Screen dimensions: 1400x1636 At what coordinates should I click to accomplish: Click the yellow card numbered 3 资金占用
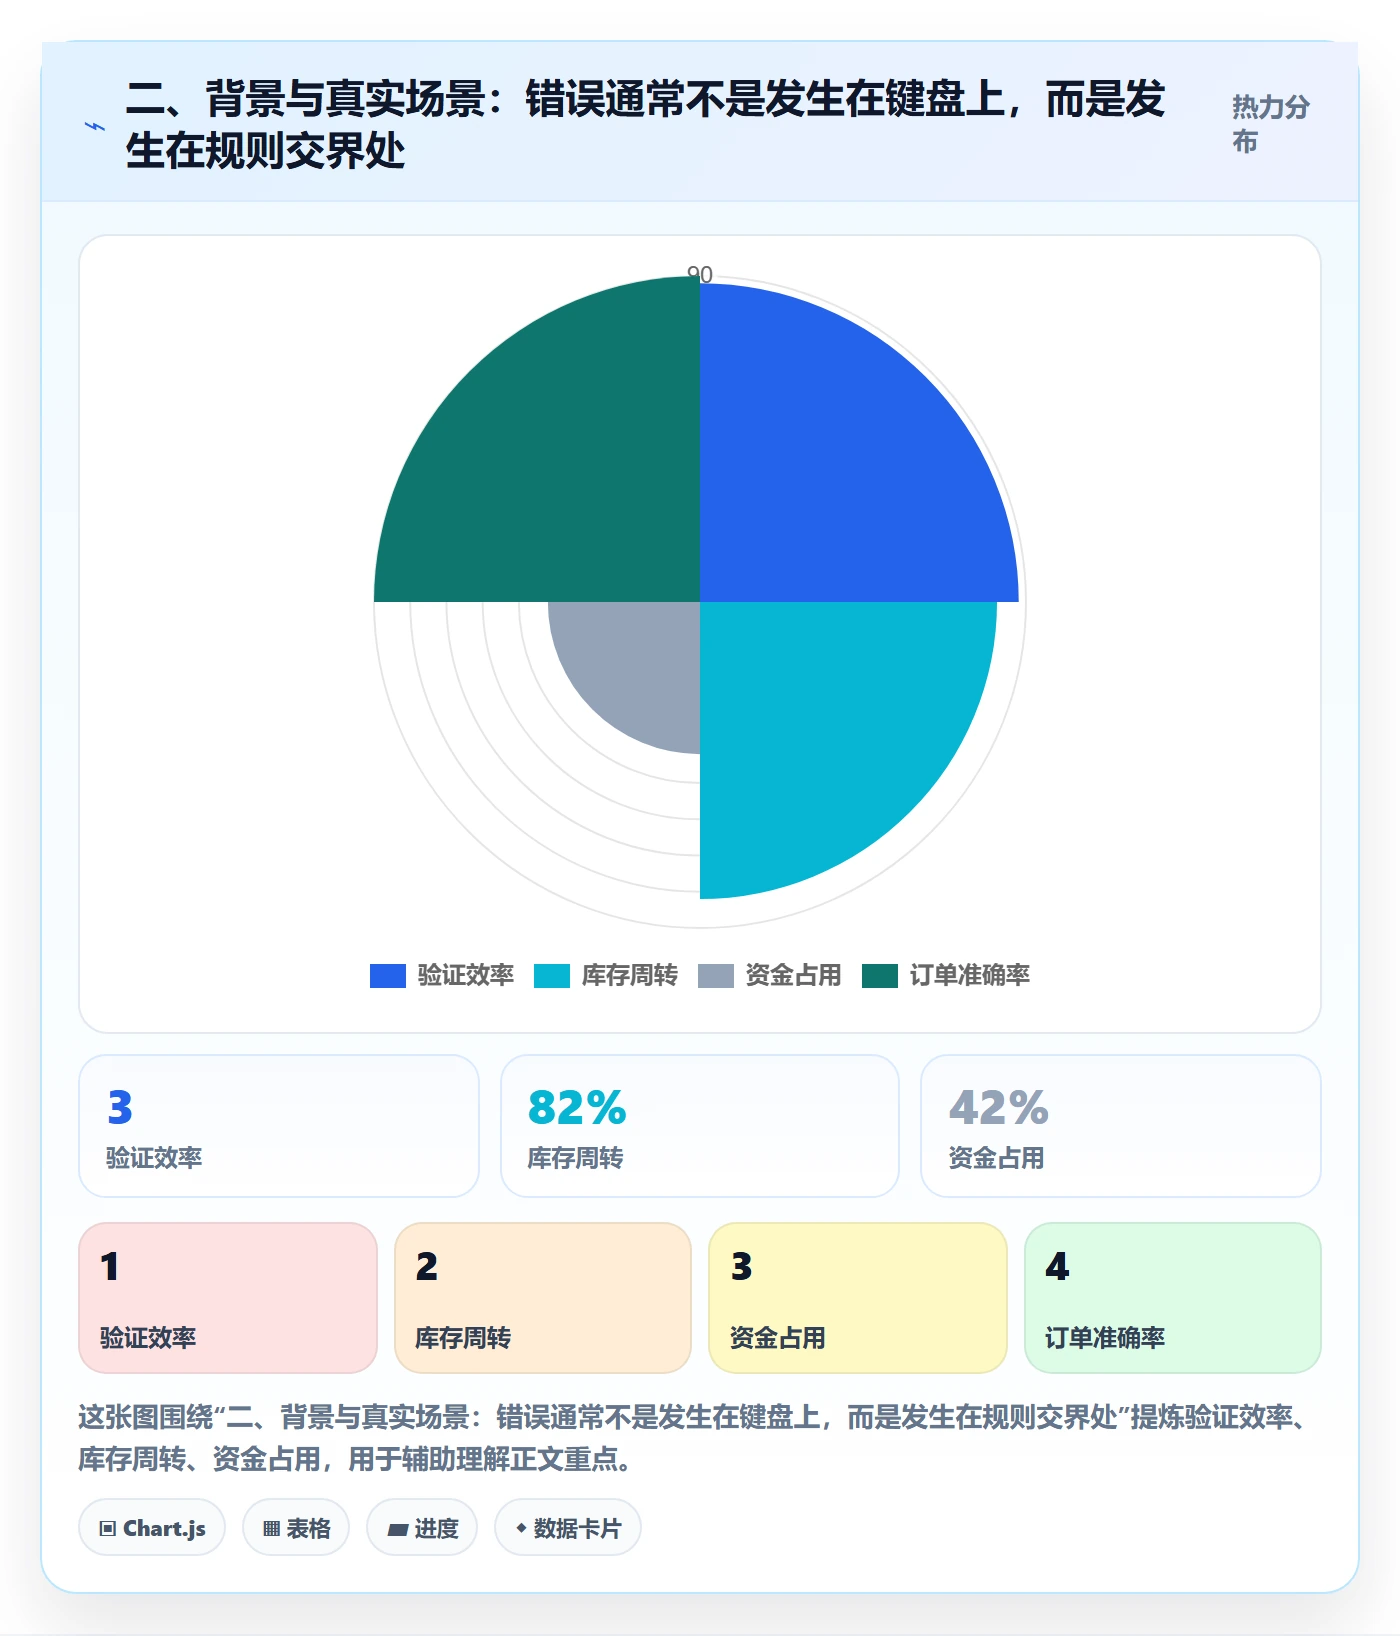tap(858, 1298)
